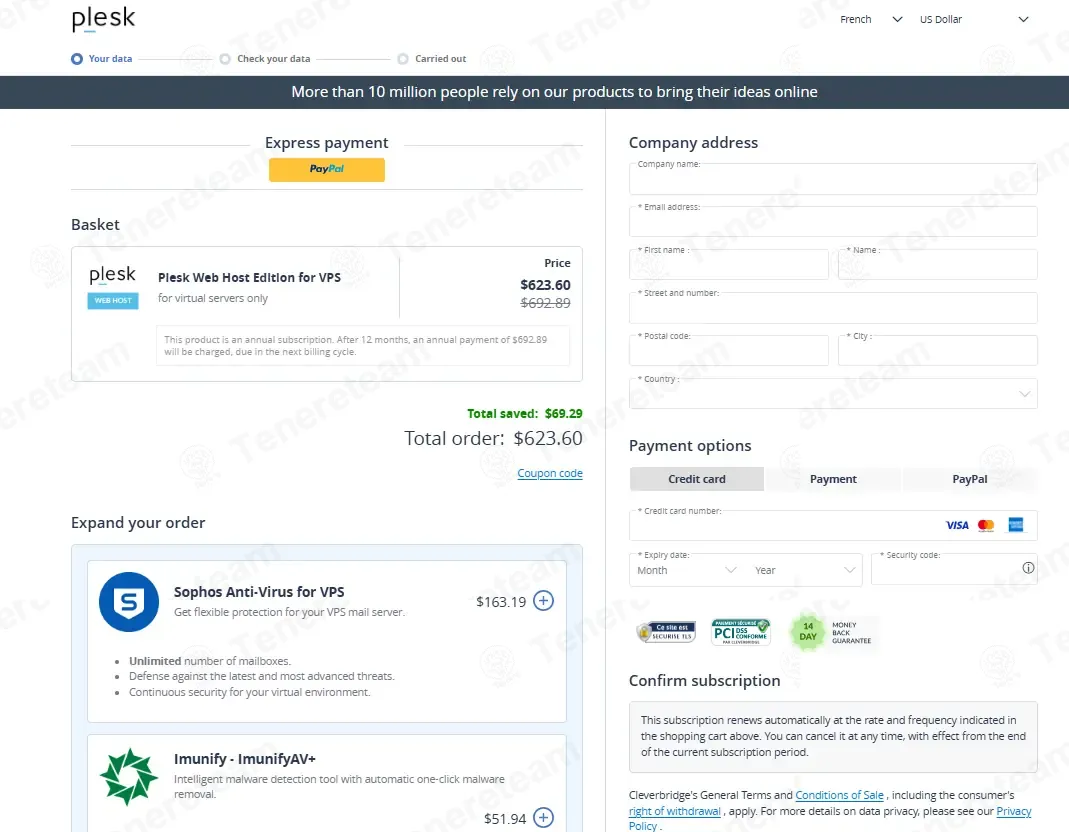Click the $163.19 Sophos price

pos(501,601)
